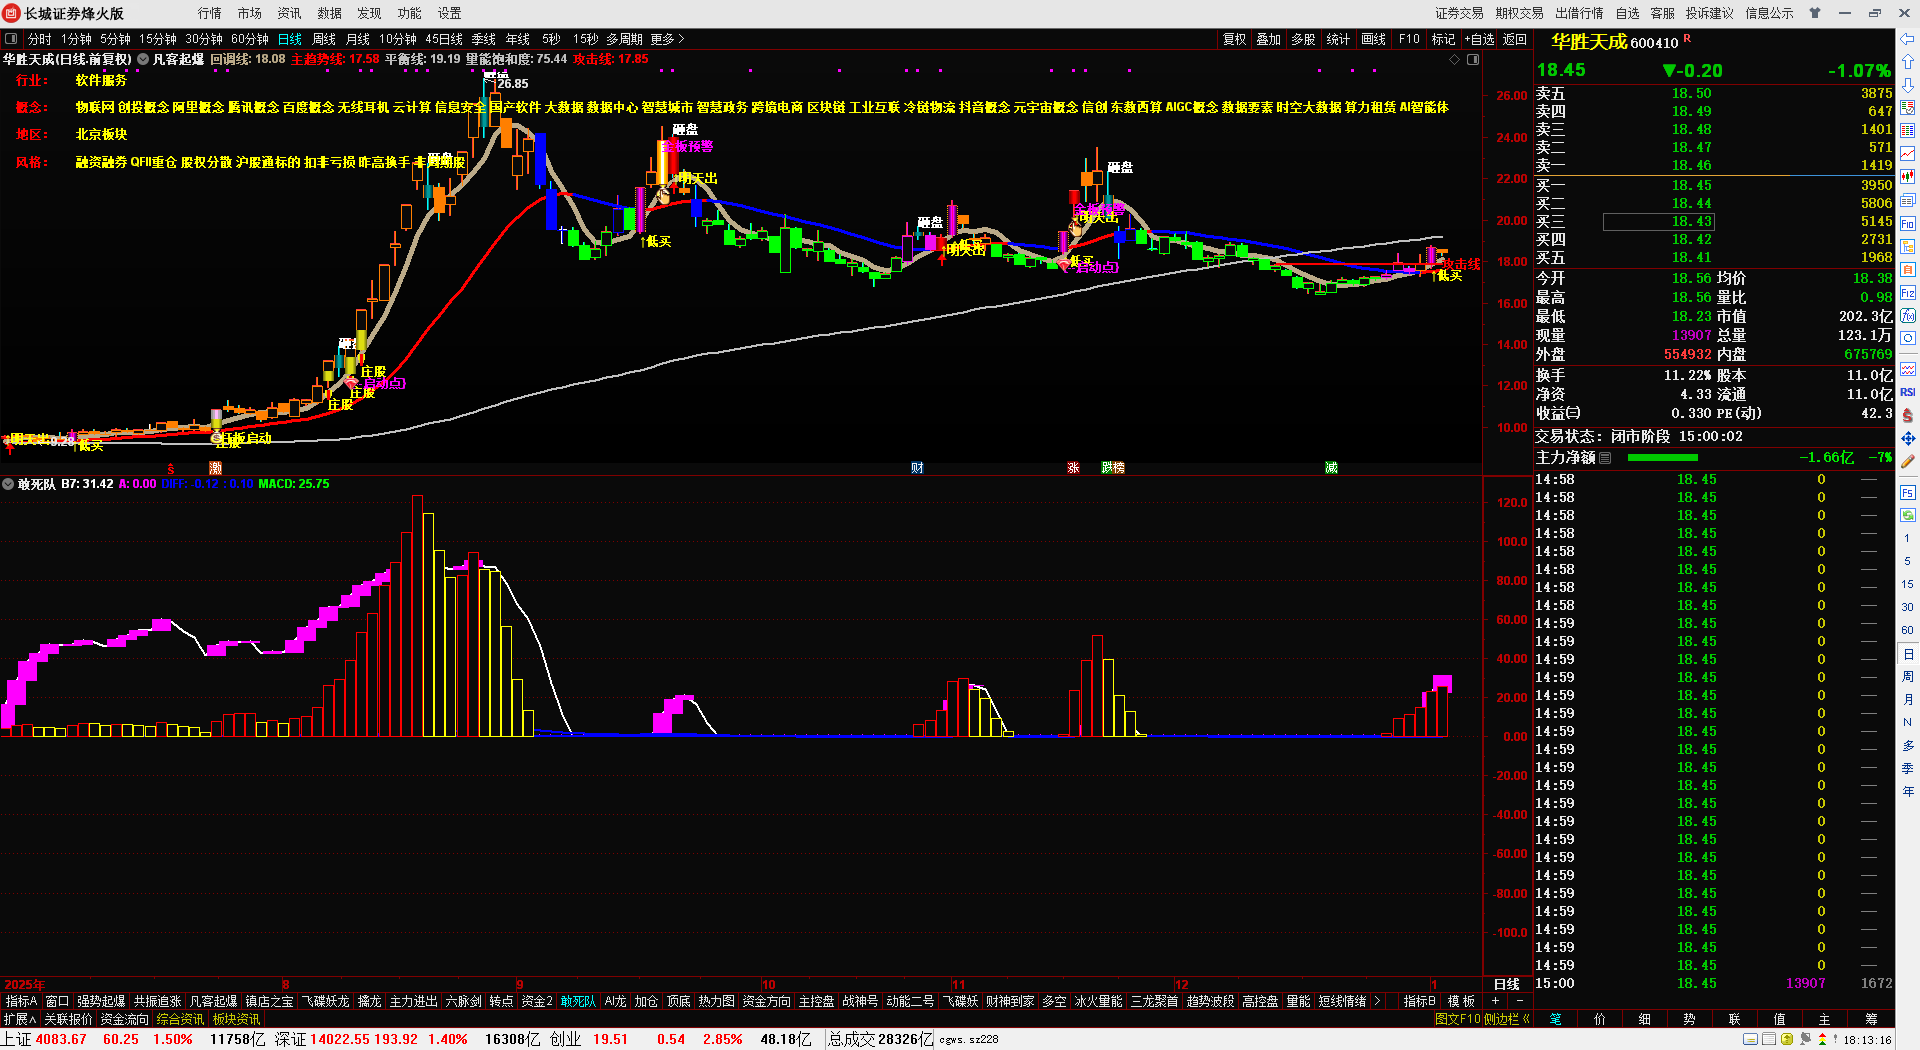Image resolution: width=1920 pixels, height=1050 pixels.
Task: Switch to the 周线 weekly period tab
Action: pos(324,39)
